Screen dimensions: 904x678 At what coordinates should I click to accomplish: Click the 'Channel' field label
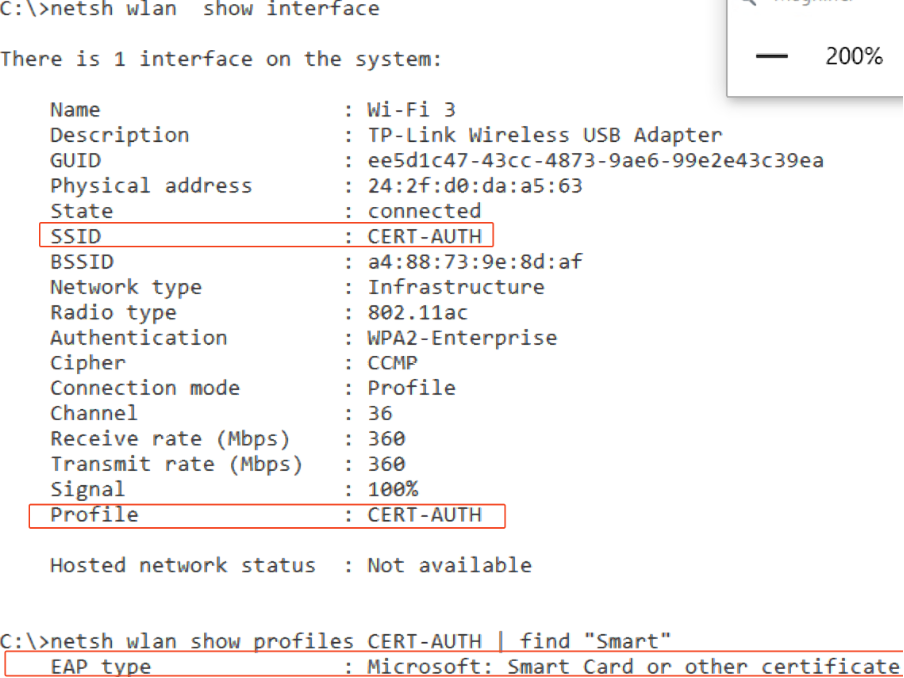95,413
